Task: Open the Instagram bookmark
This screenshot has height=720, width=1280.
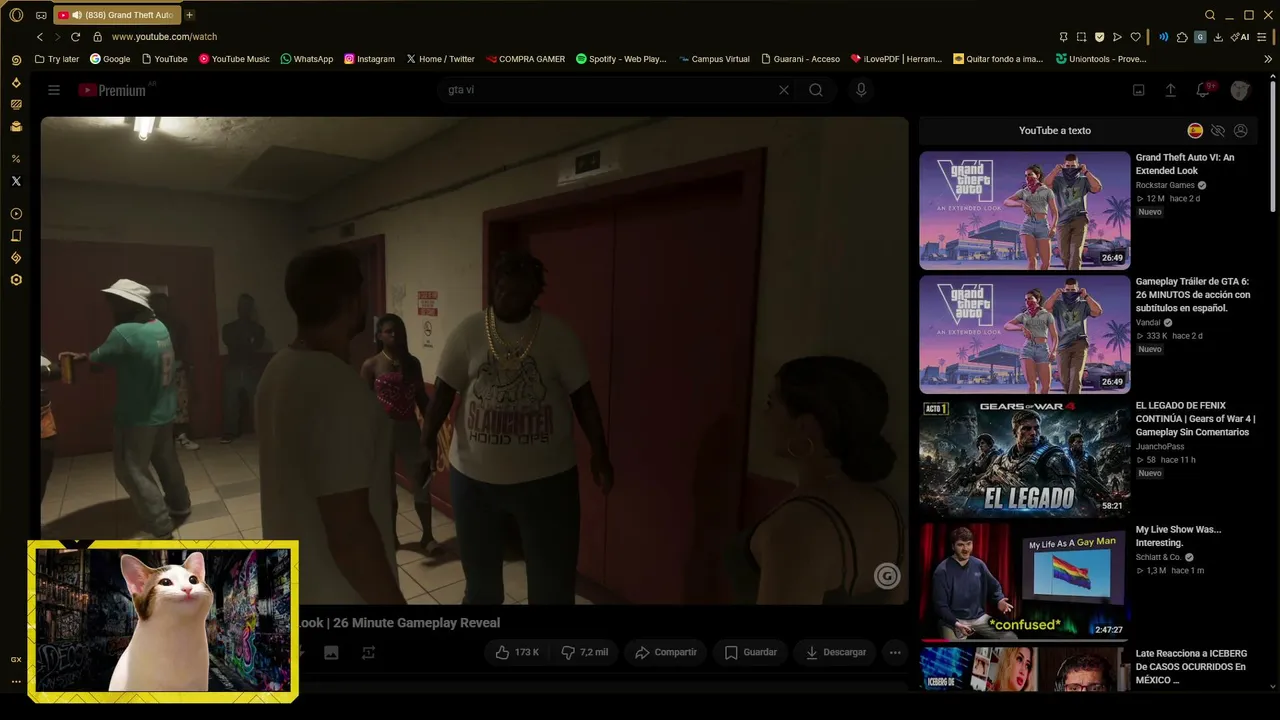Action: [369, 59]
